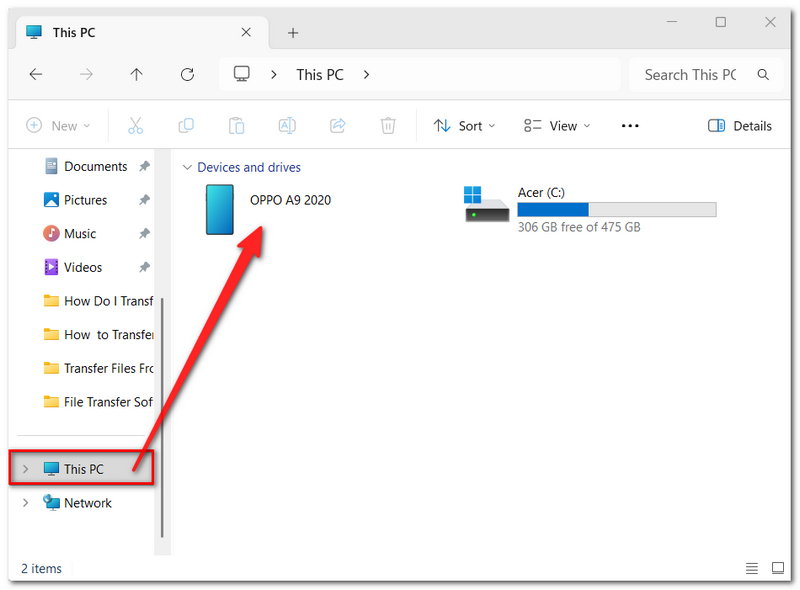Screen dimensions: 800x590
Task: Unpin Documents using its pin icon
Action: (144, 166)
